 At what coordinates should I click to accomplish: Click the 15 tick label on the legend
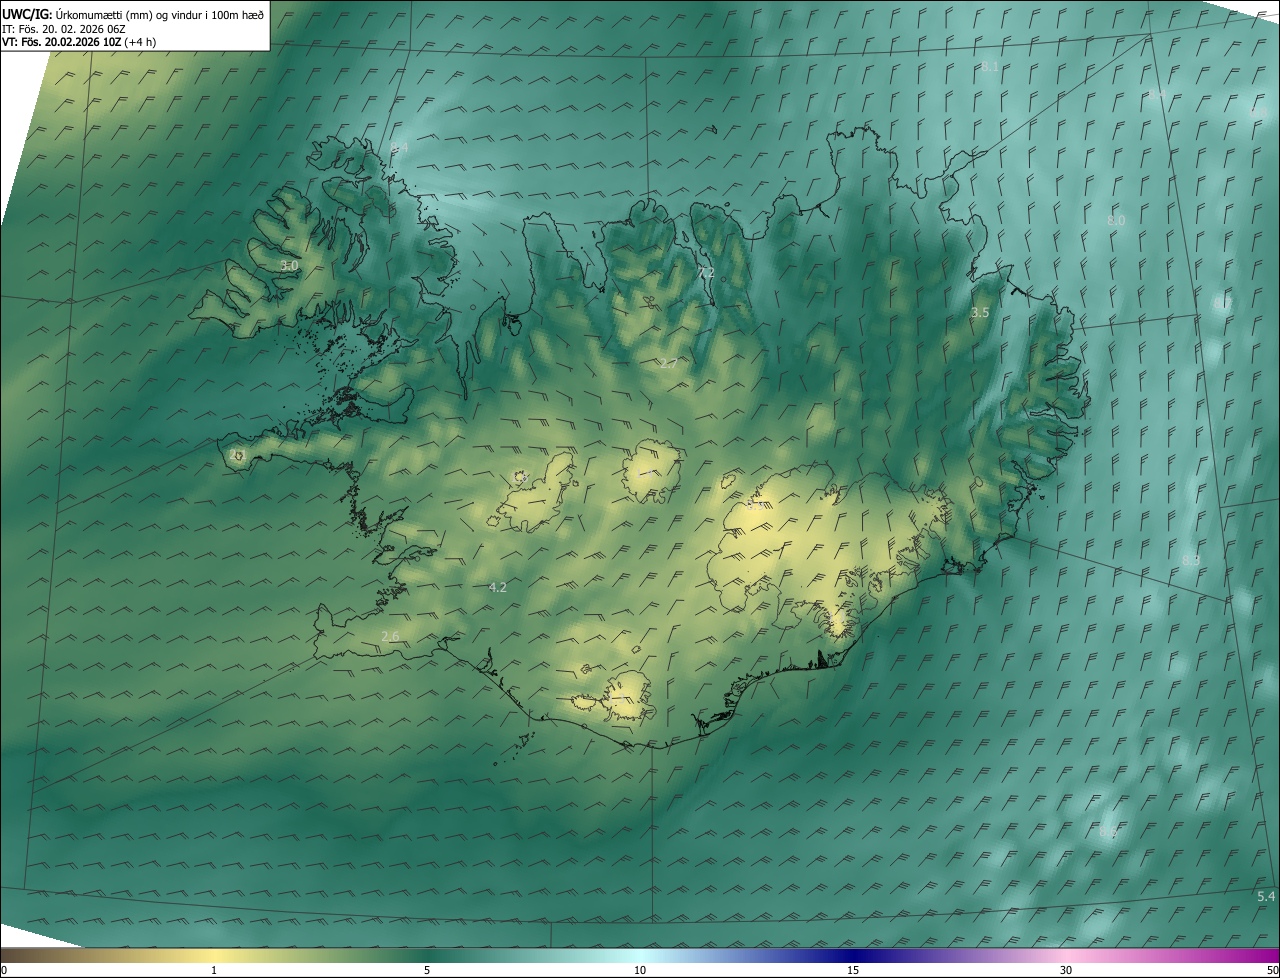click(853, 970)
